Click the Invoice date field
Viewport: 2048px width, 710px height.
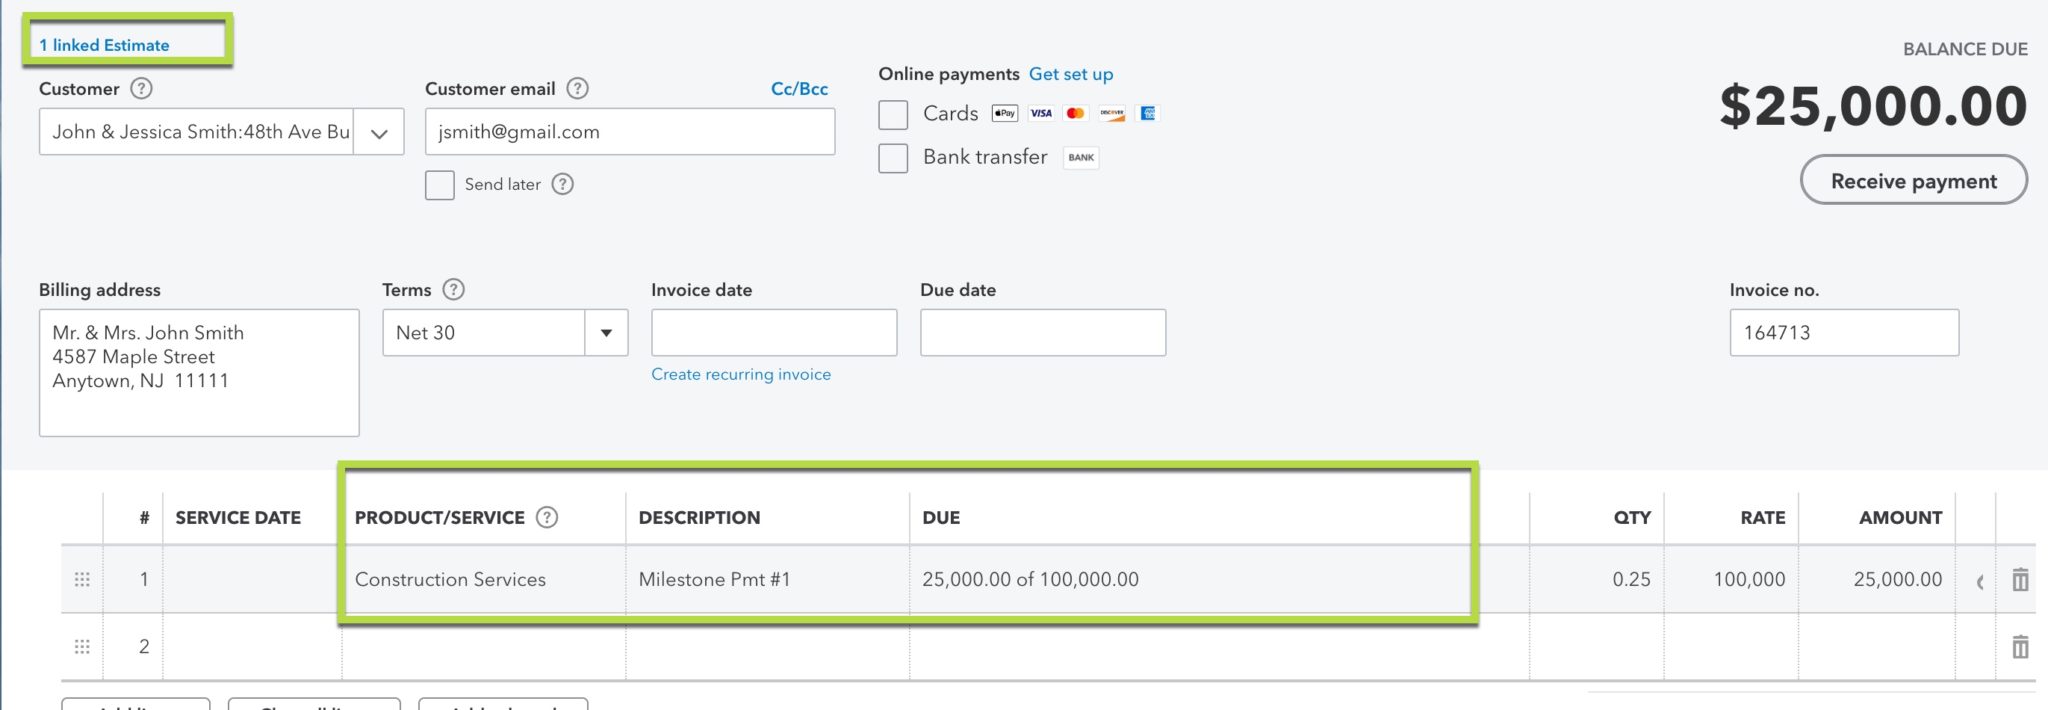tap(773, 332)
